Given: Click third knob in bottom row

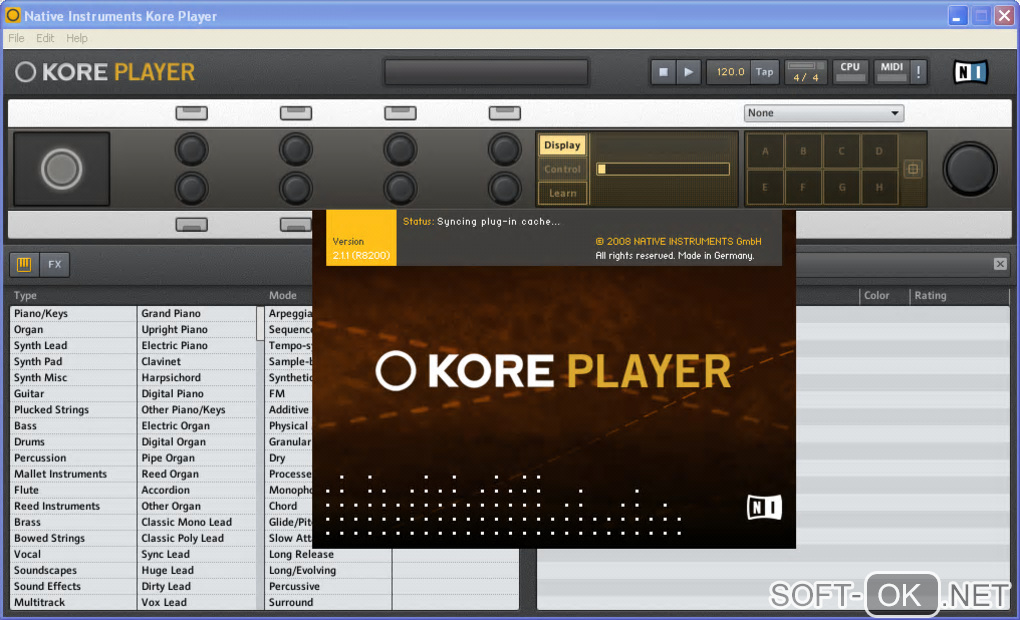Looking at the screenshot, I should [400, 189].
